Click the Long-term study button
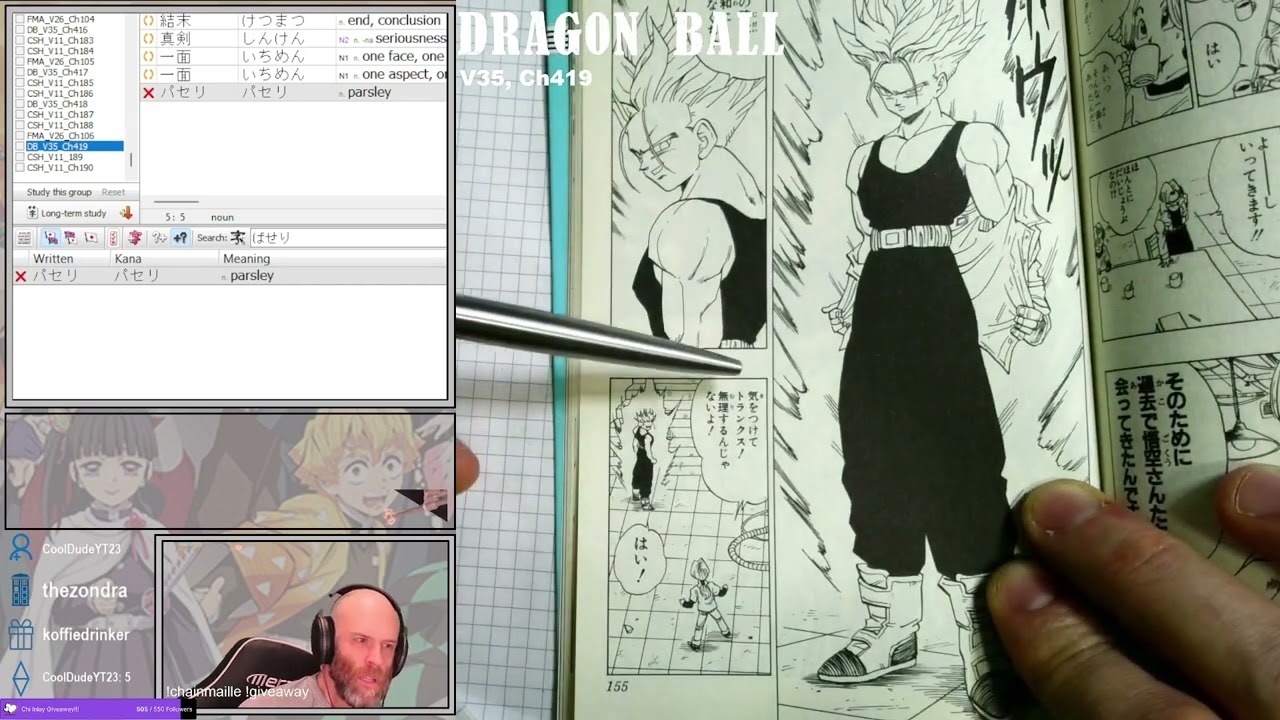This screenshot has width=1280, height=720. click(x=66, y=213)
